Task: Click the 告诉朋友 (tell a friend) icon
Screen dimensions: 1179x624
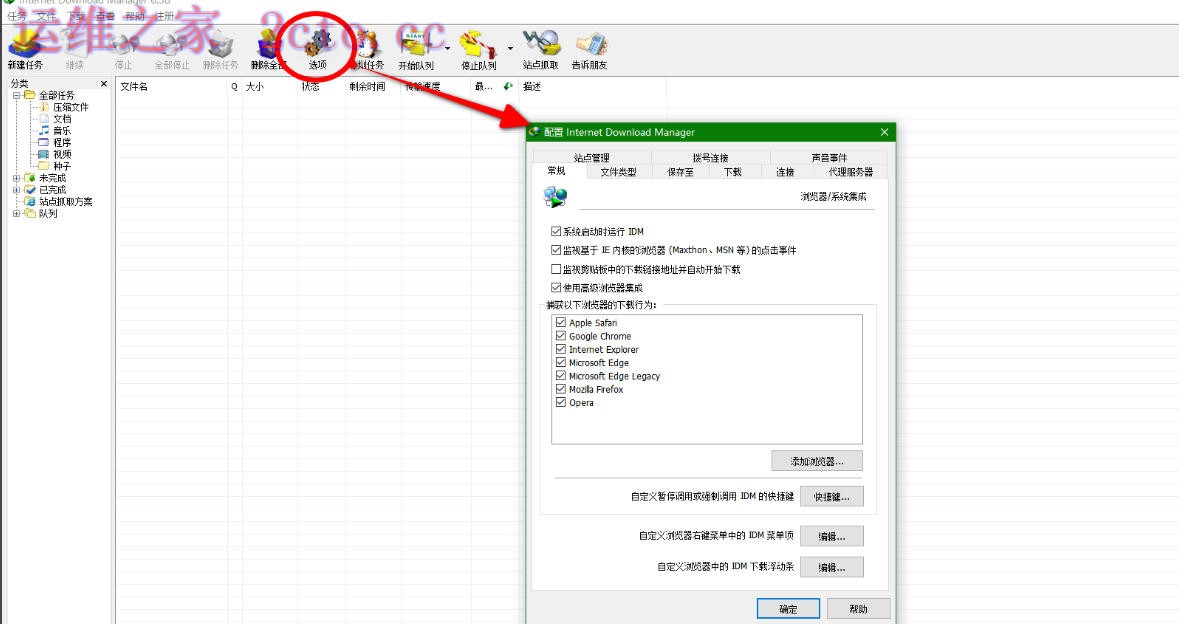Action: tap(590, 50)
